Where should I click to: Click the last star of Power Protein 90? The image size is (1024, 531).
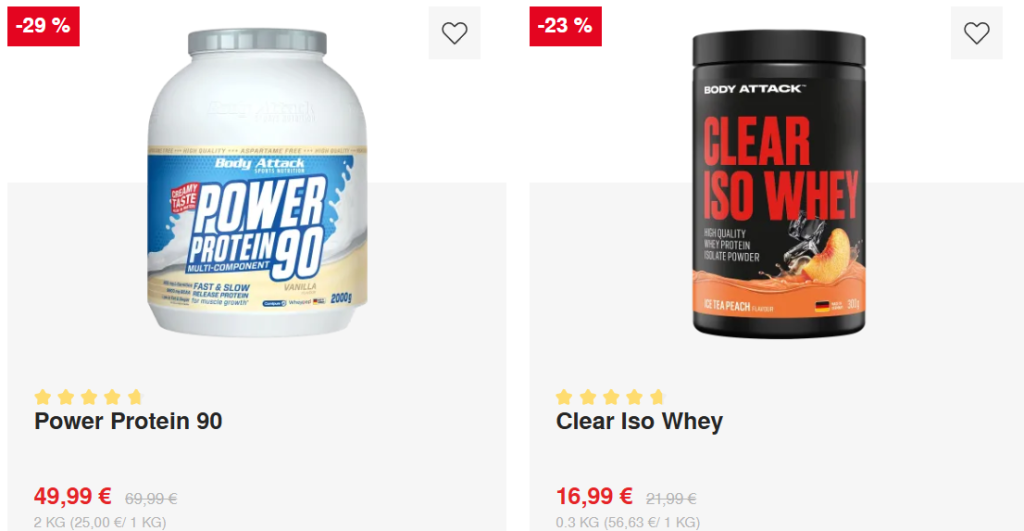(x=135, y=396)
